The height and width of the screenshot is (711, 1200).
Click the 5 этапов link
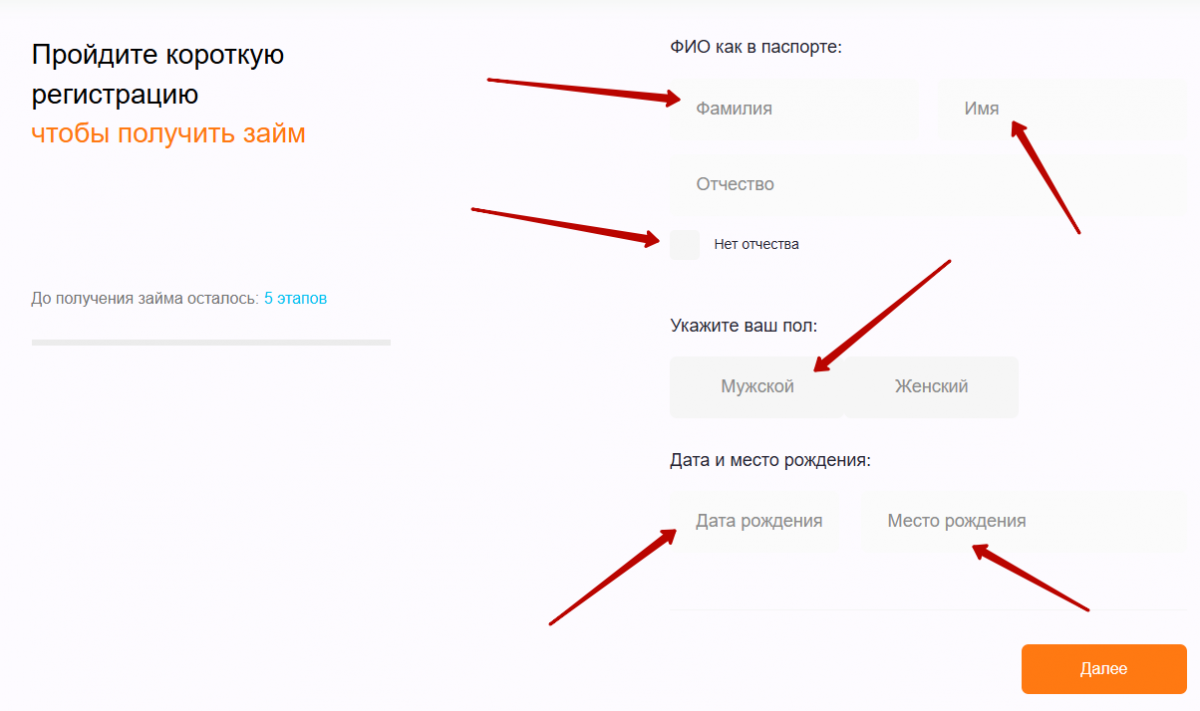tap(295, 299)
